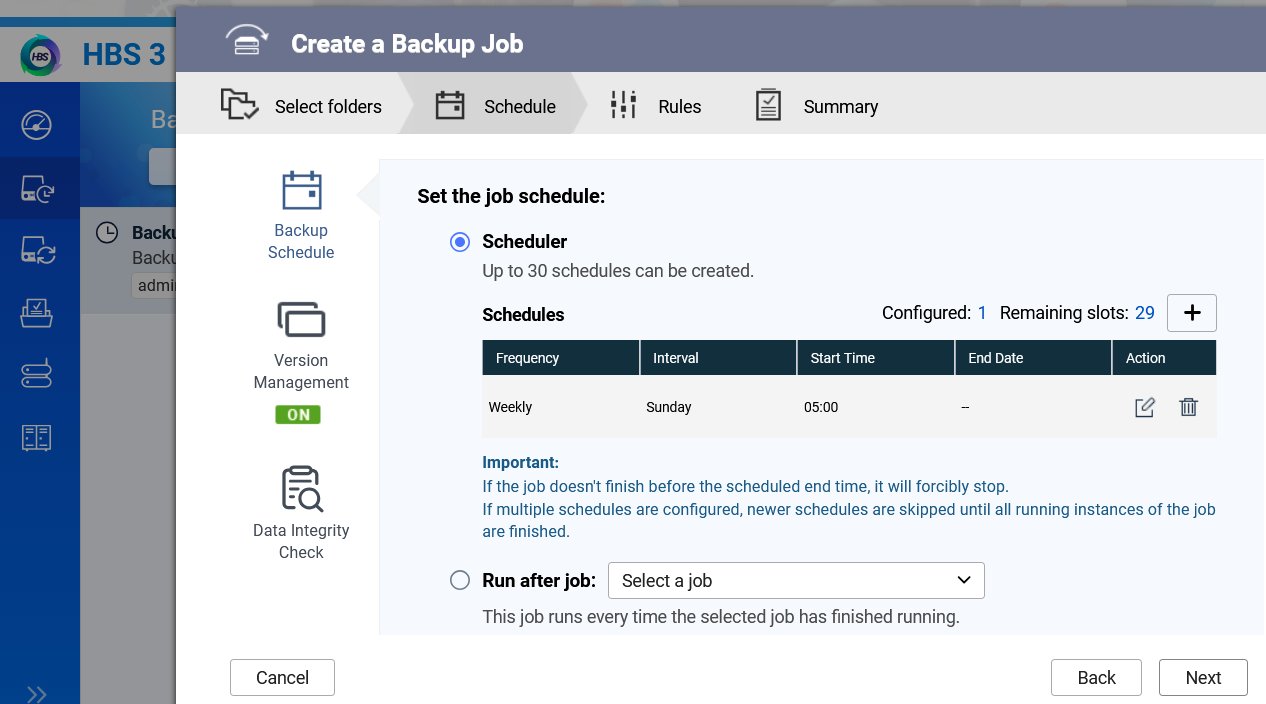1266x704 pixels.
Task: Open the Storage Spaces sidebar icon
Action: pyautogui.click(x=37, y=375)
